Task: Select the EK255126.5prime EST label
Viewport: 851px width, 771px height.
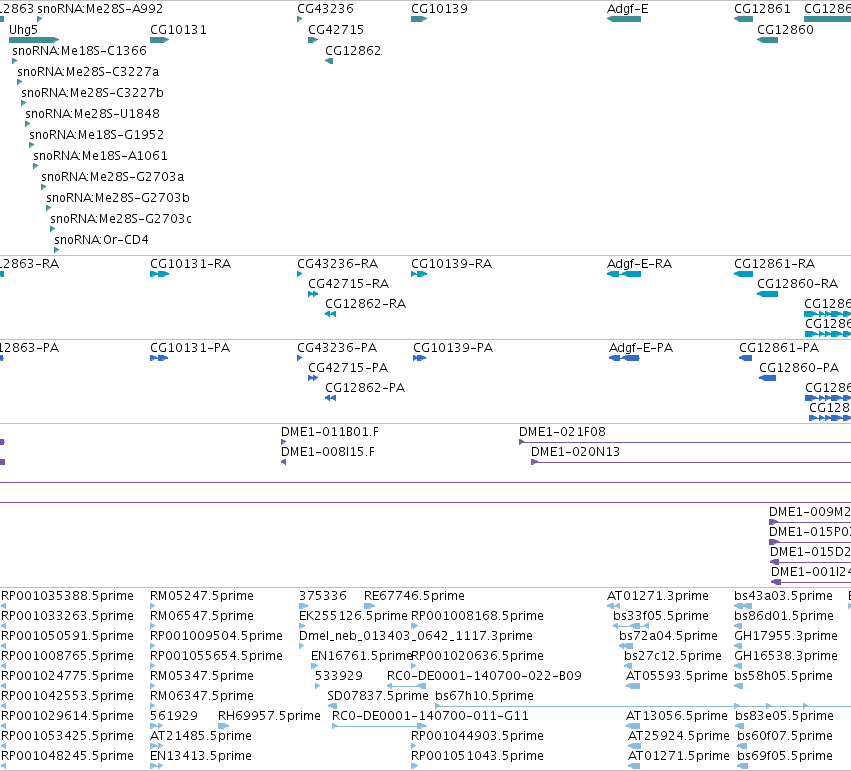Action: [x=353, y=616]
